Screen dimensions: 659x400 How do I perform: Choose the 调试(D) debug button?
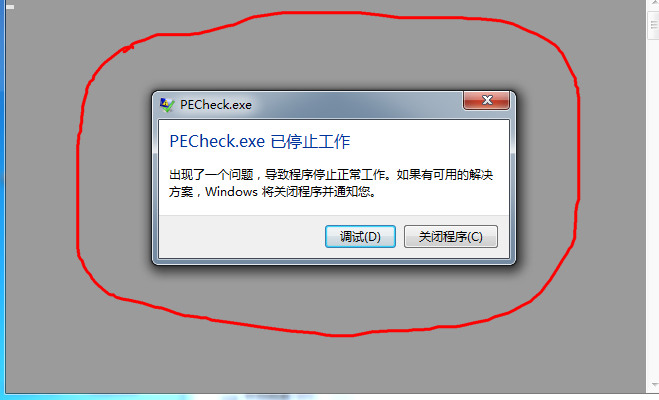coord(360,237)
